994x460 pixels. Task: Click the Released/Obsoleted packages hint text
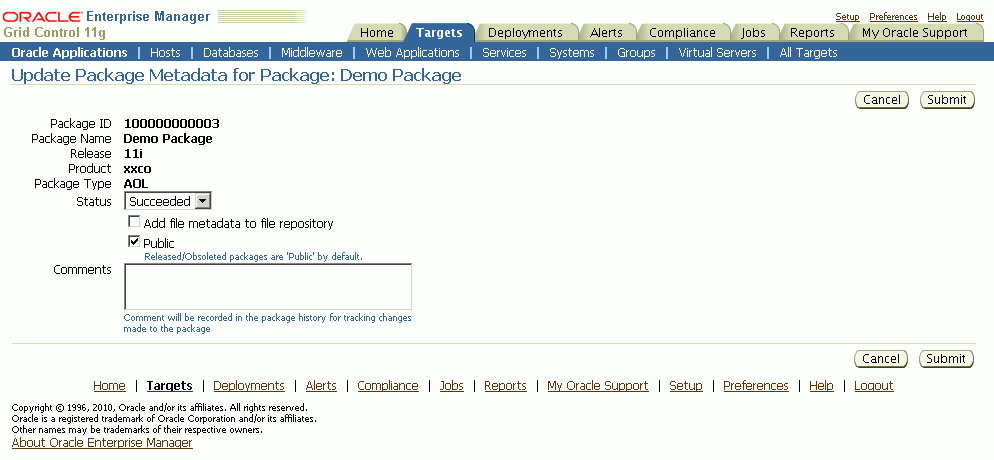click(x=254, y=257)
